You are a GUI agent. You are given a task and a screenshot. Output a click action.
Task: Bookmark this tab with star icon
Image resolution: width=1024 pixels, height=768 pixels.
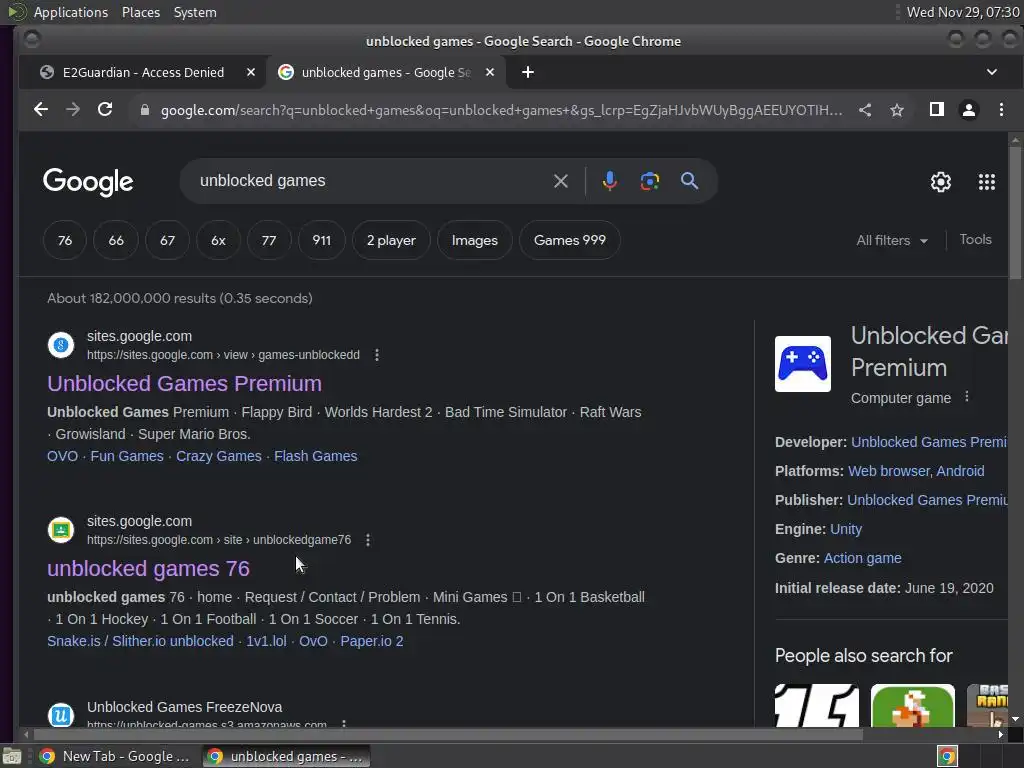(897, 110)
